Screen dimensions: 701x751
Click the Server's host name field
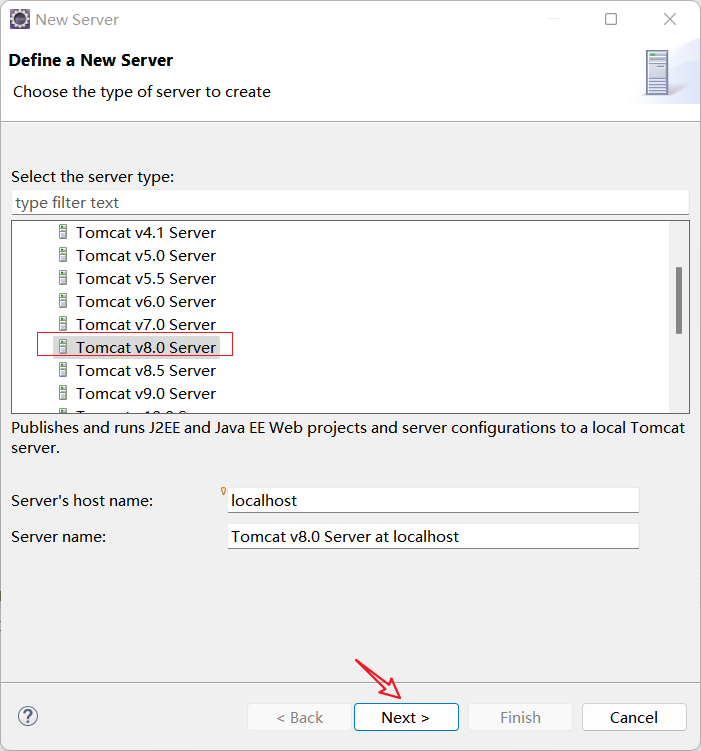(x=433, y=501)
